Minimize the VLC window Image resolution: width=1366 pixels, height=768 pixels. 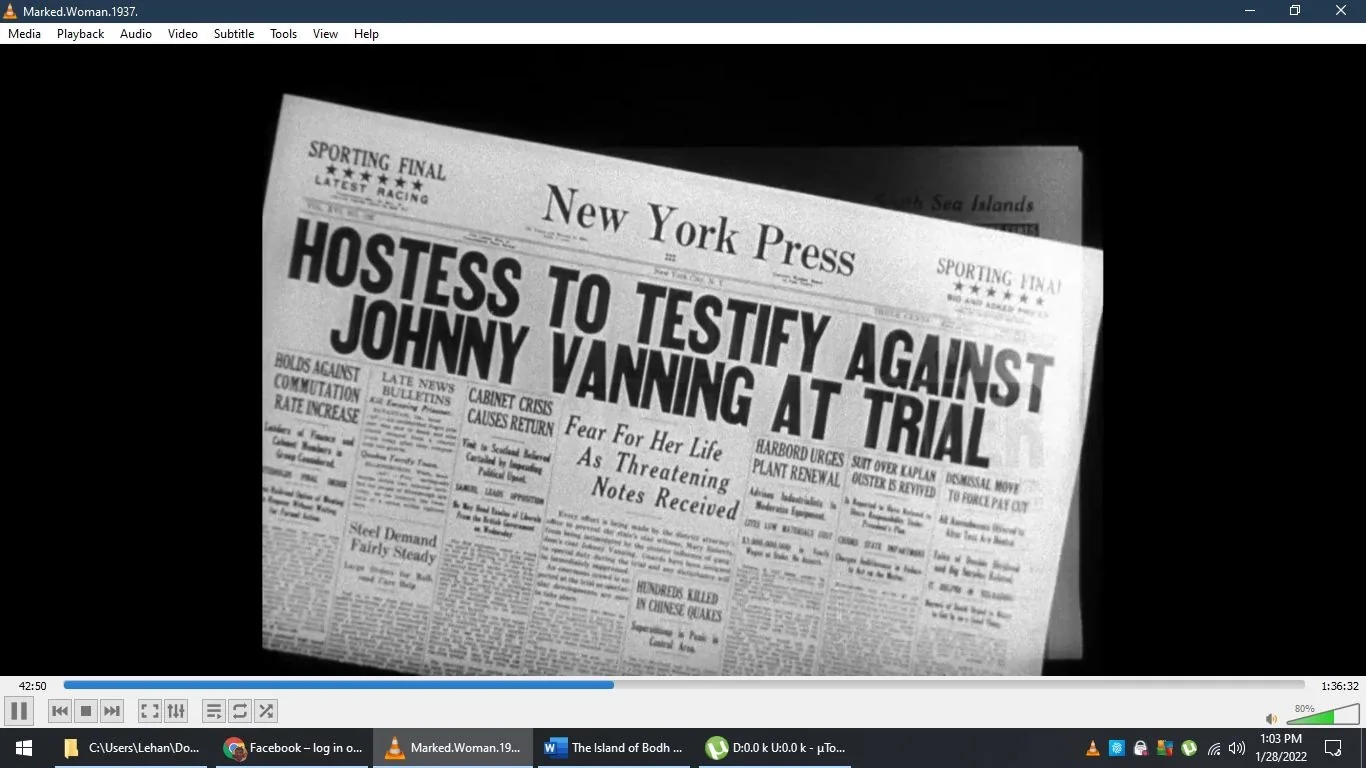coord(1250,11)
